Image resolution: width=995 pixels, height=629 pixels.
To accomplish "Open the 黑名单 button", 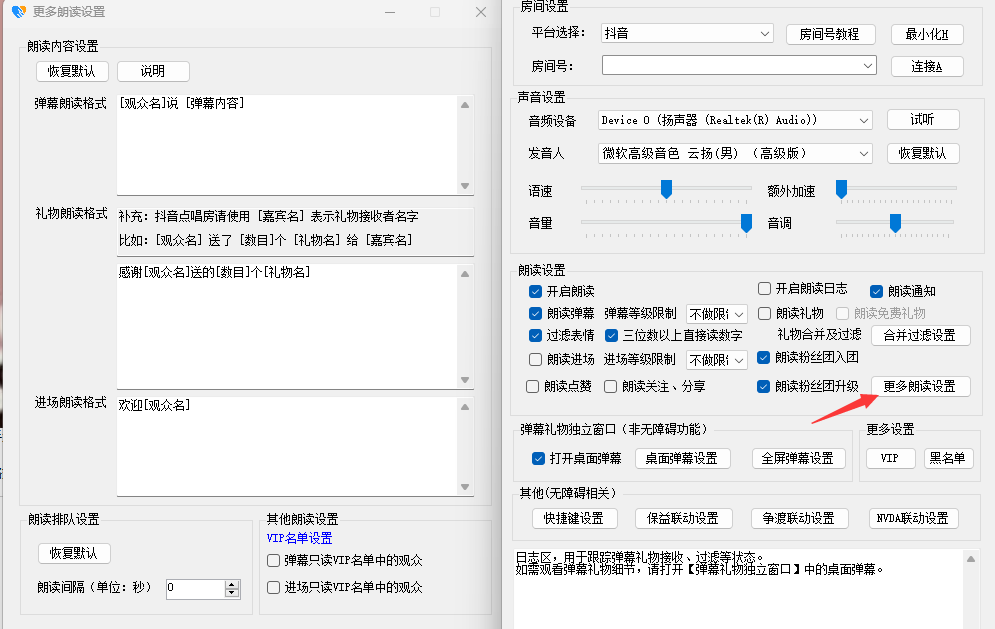I will pyautogui.click(x=948, y=458).
